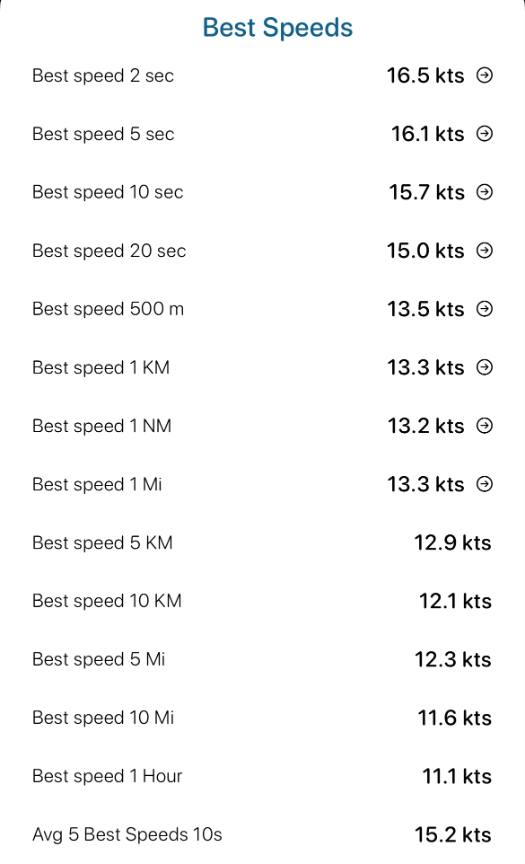
Task: Tap Best speed 20 sec label
Action: (x=109, y=251)
